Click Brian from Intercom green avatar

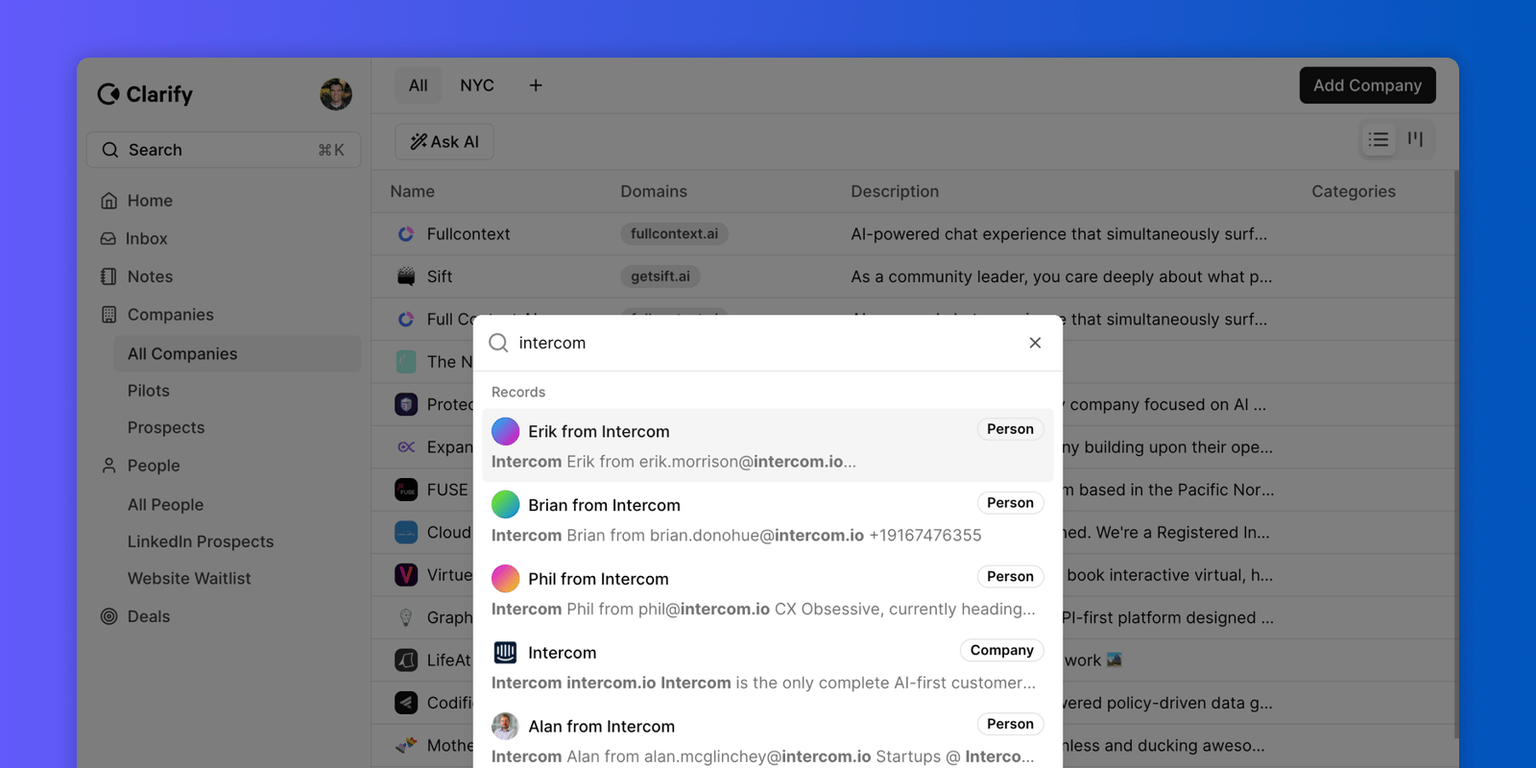click(506, 505)
